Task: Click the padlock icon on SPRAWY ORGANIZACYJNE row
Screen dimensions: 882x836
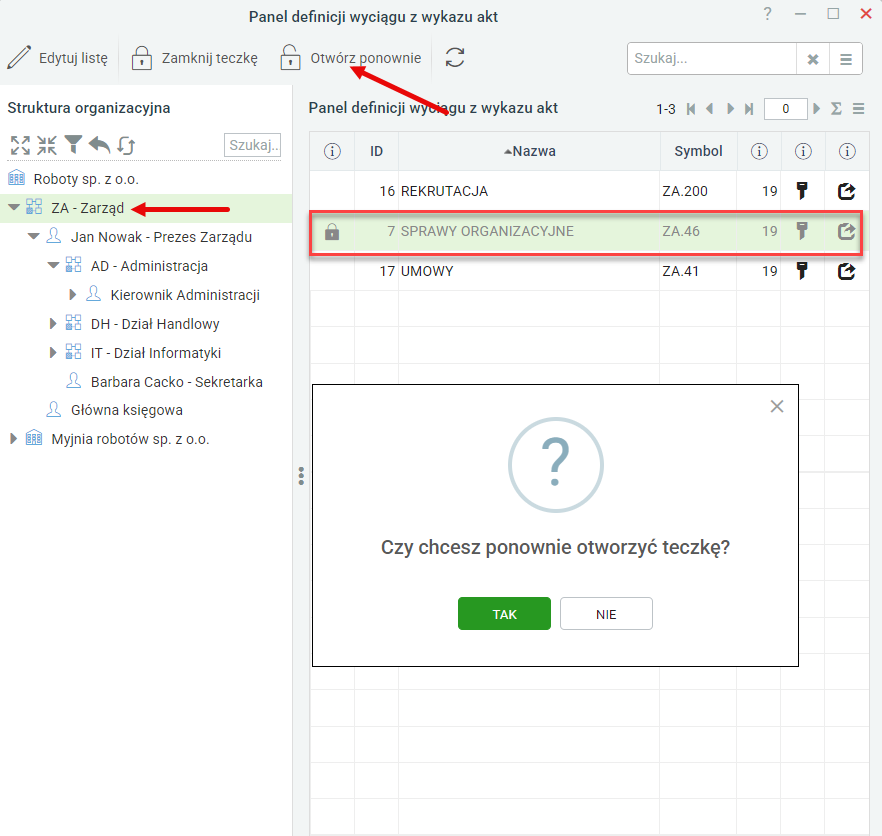Action: [x=332, y=231]
